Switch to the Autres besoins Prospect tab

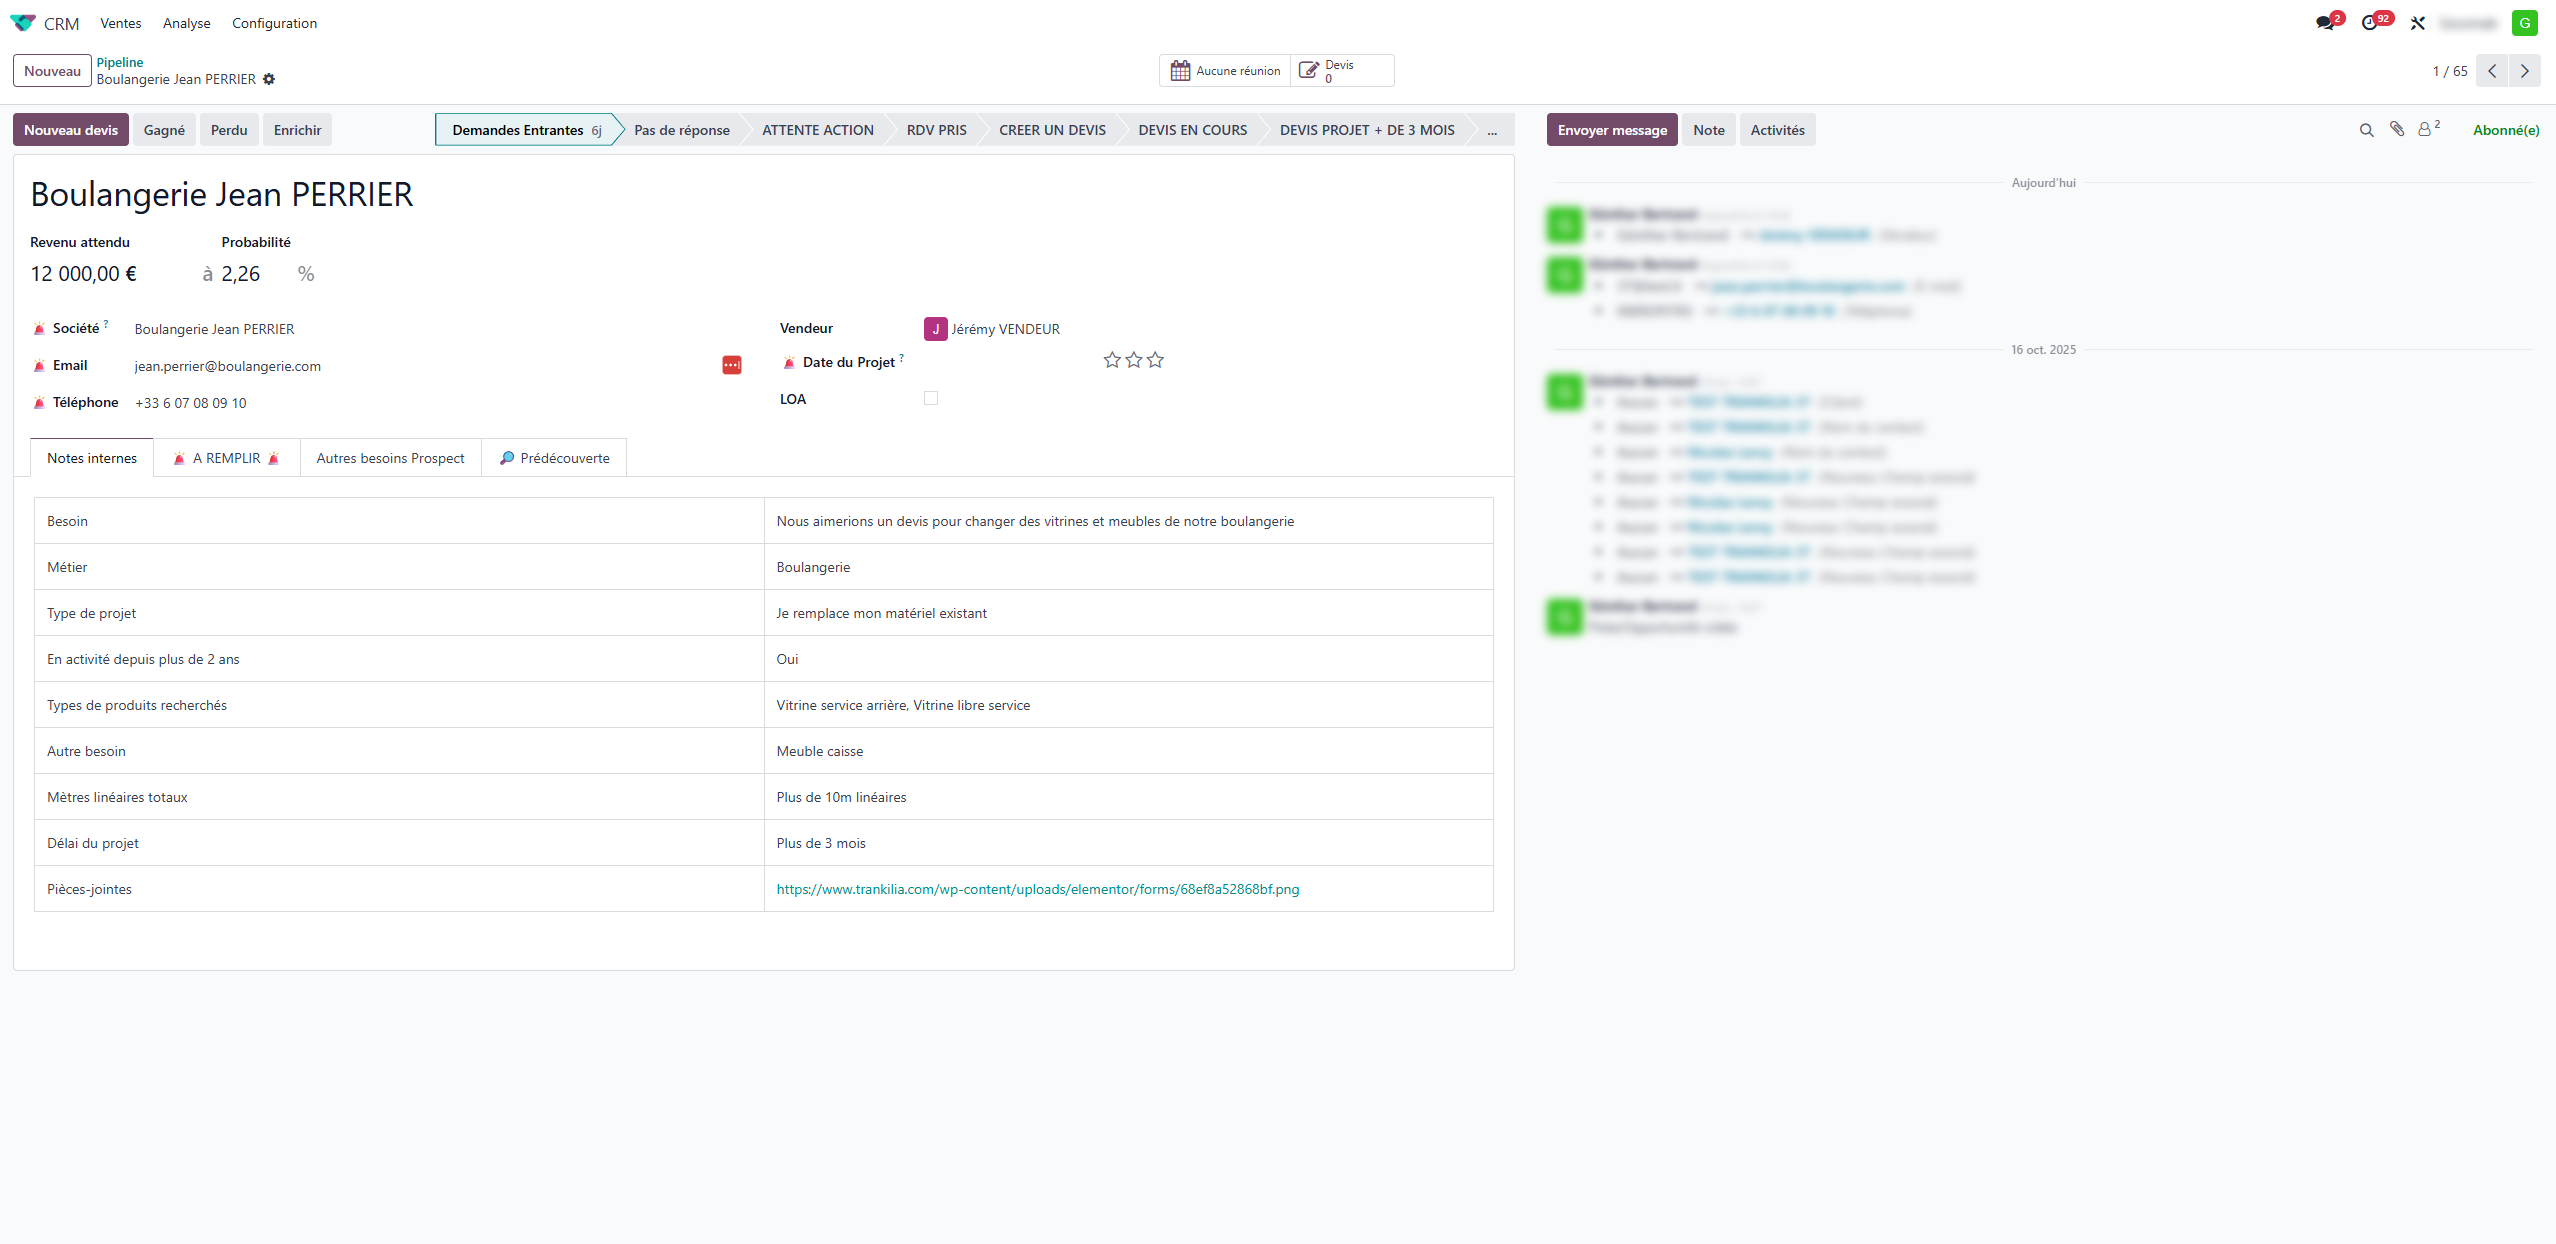point(391,458)
